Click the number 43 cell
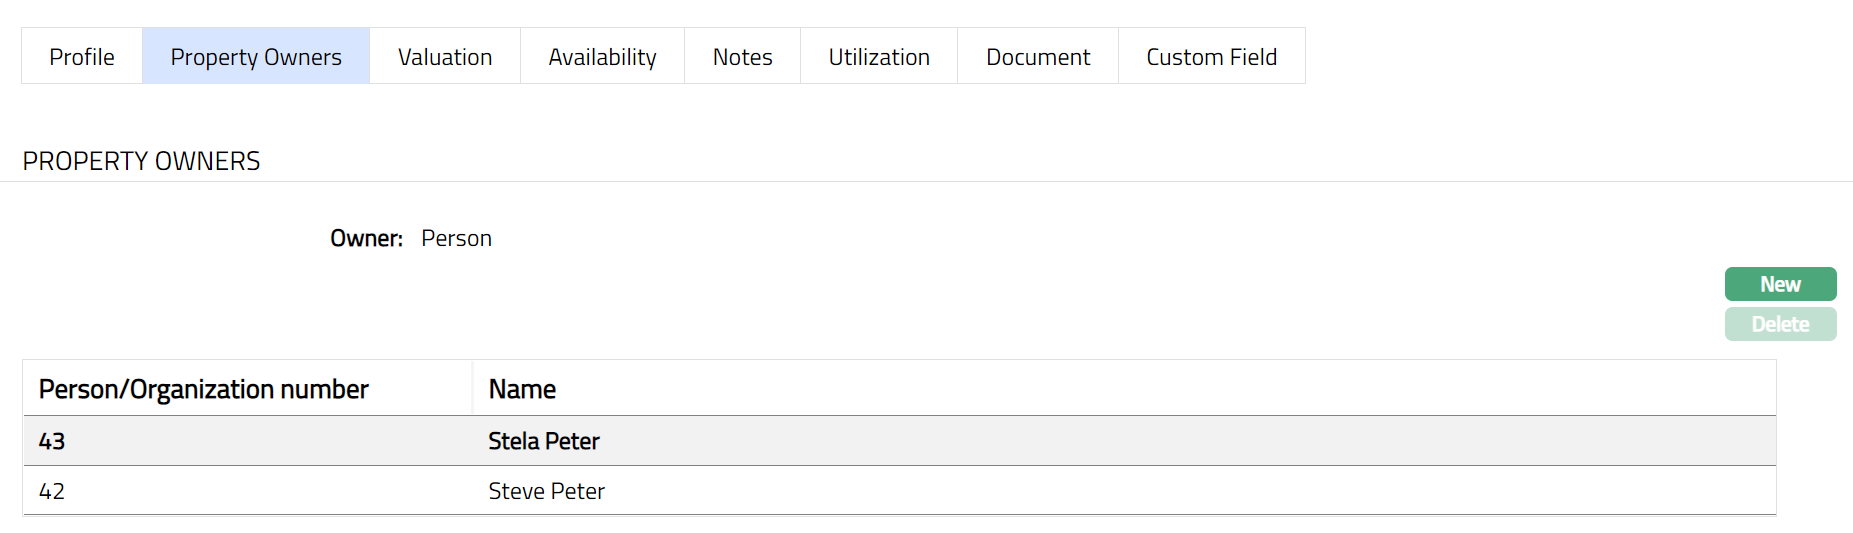 (x=52, y=441)
